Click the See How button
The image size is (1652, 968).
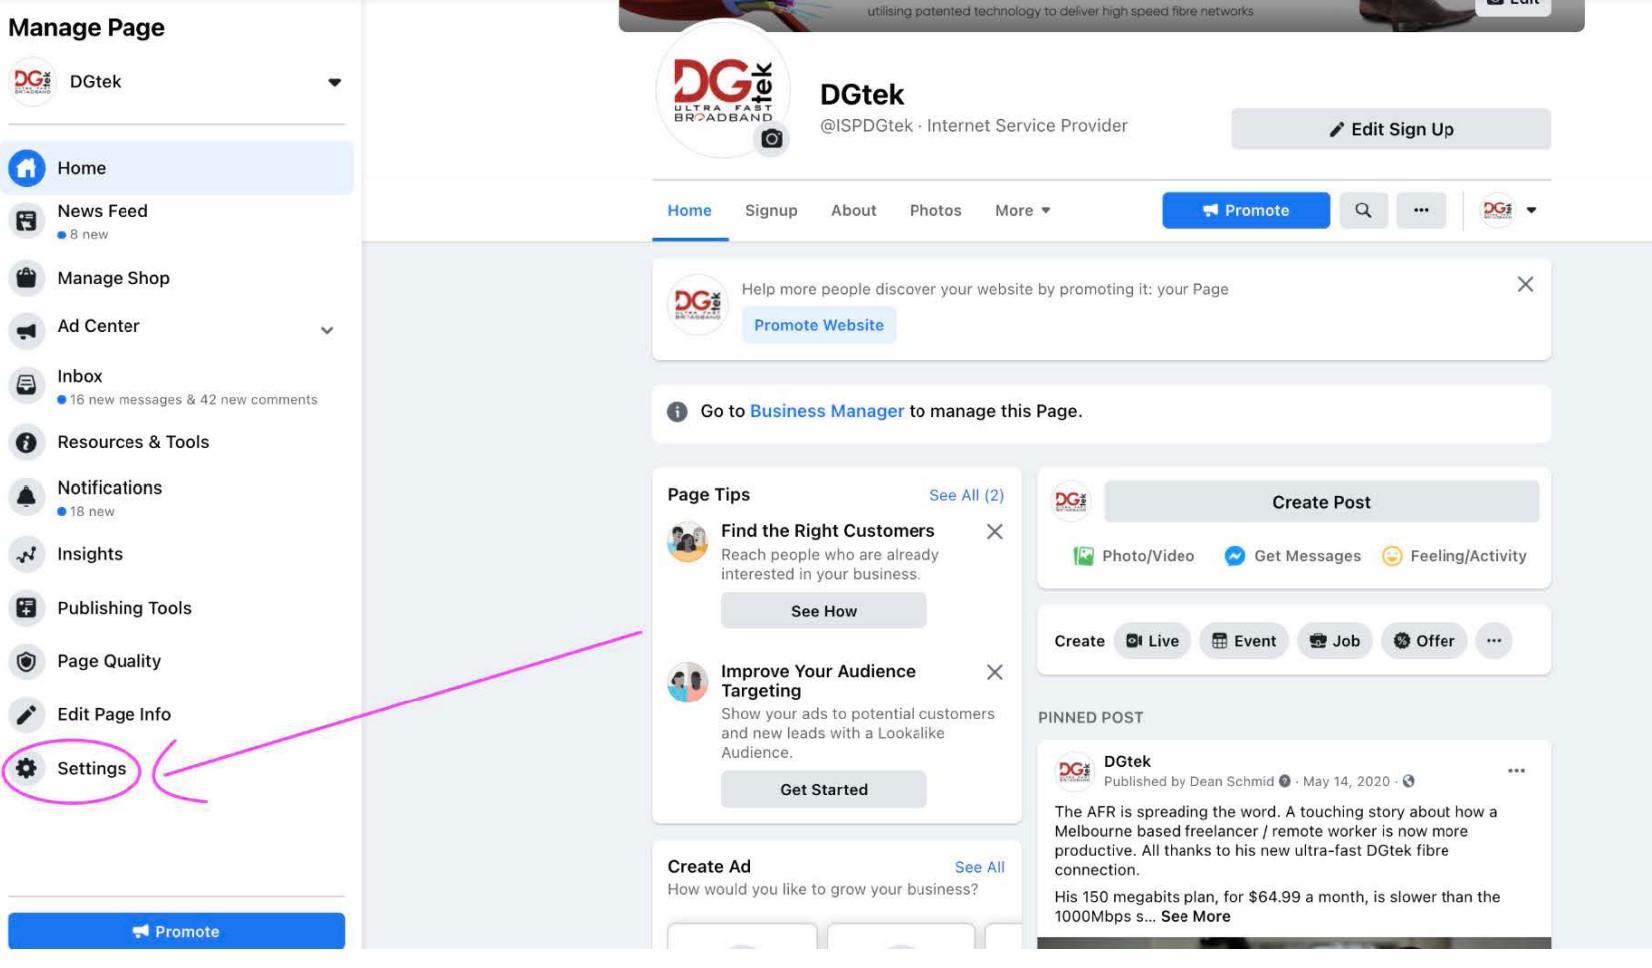(823, 611)
